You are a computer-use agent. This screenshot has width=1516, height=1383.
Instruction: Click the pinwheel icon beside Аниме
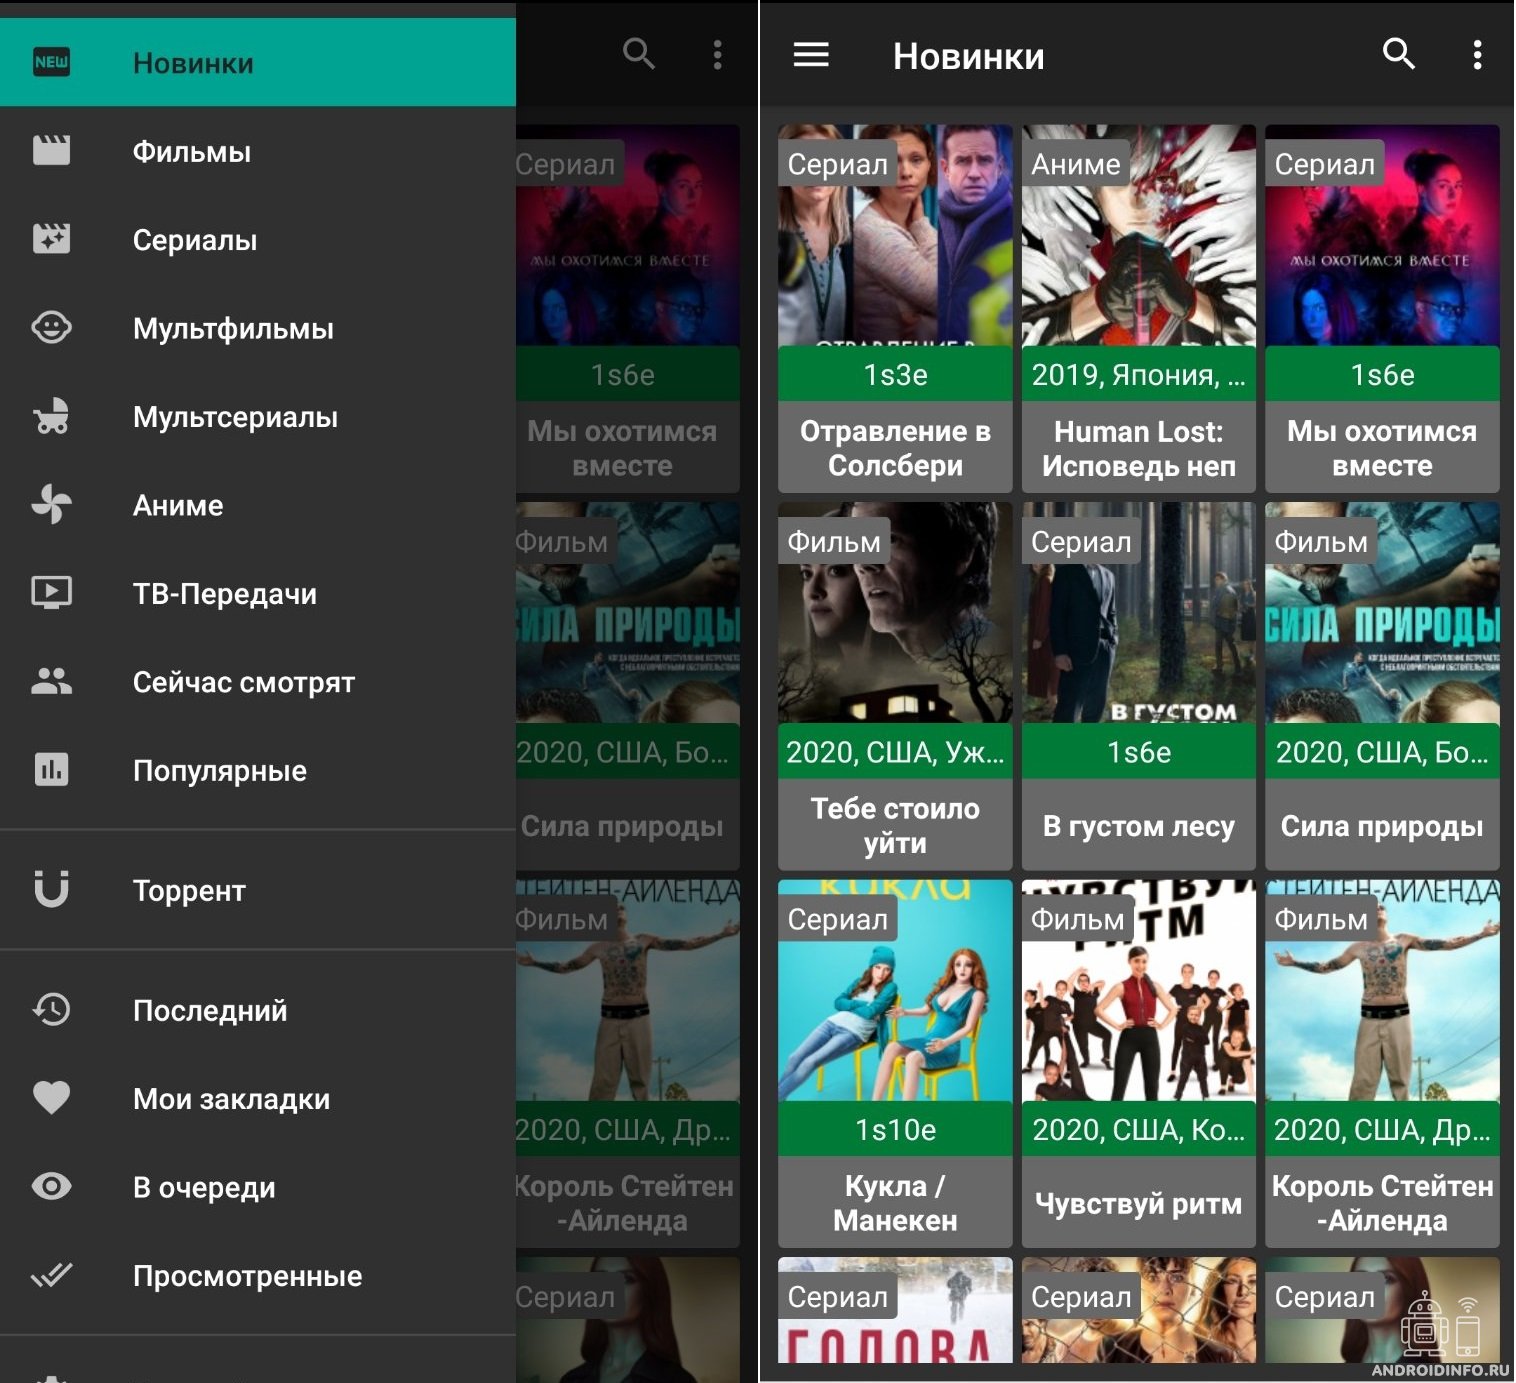51,504
